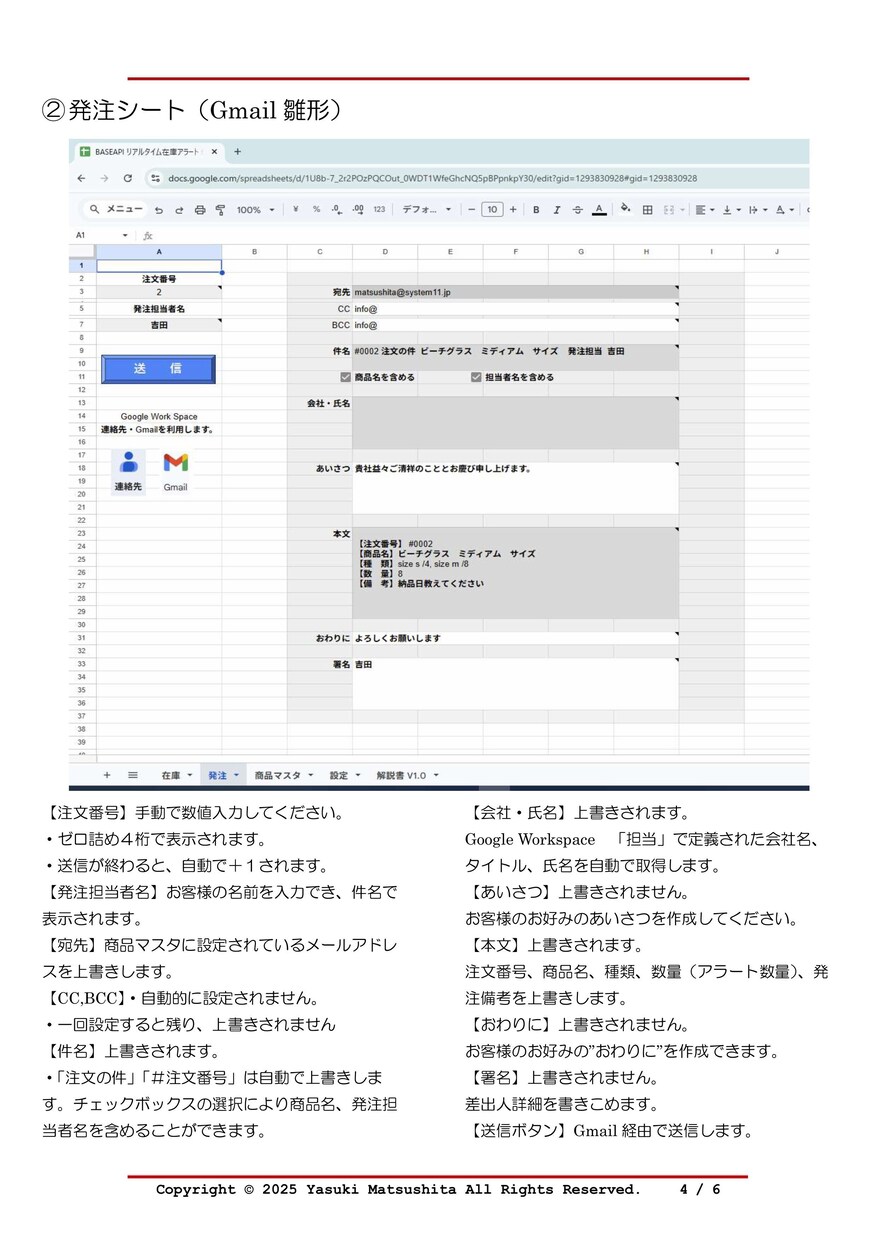Viewport: 877px width, 1240px height.
Task: Click the 連絡先 contacts icon
Action: (128, 471)
